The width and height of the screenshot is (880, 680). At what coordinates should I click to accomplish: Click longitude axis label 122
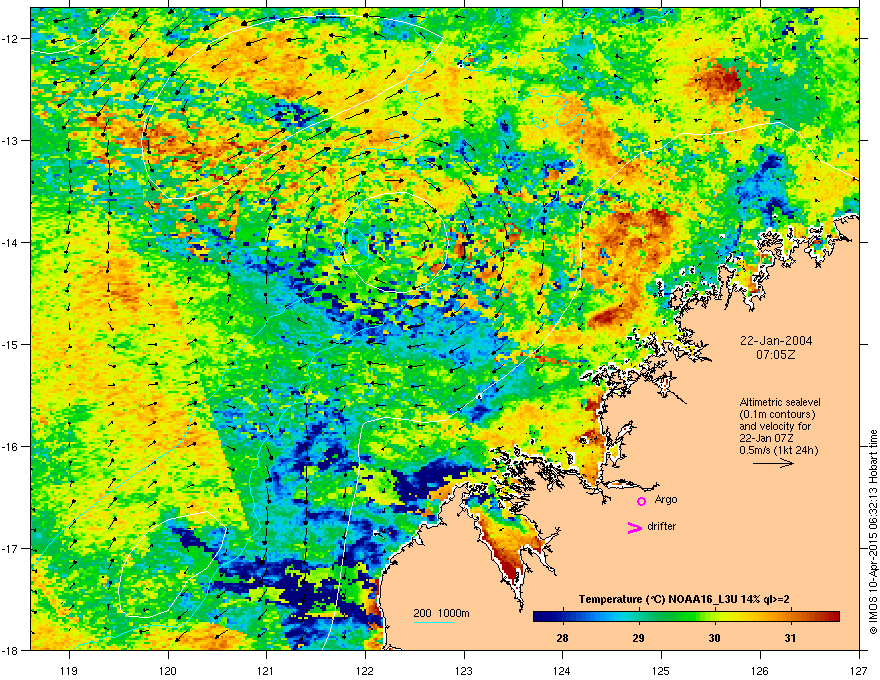(365, 670)
